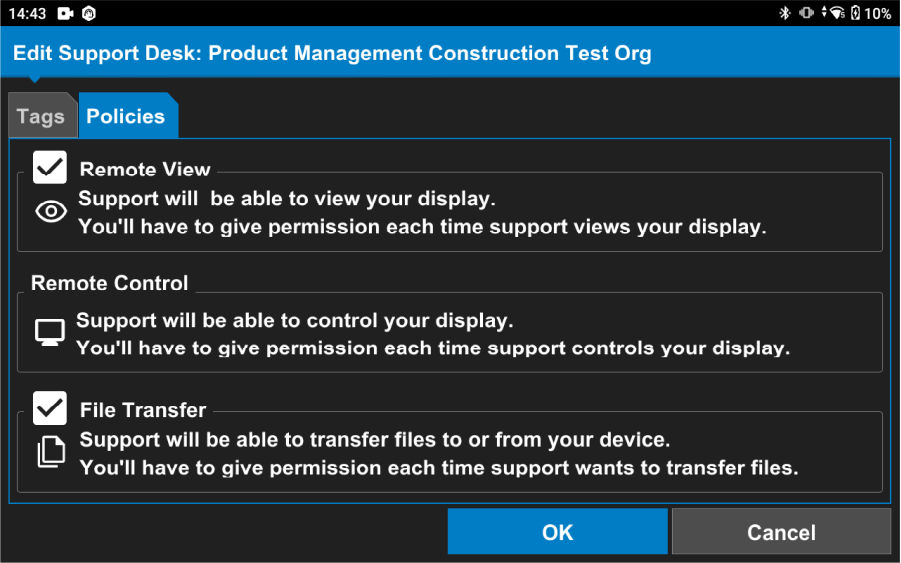Click the Edit Support Desk dialog title
901x563 pixels.
[332, 53]
